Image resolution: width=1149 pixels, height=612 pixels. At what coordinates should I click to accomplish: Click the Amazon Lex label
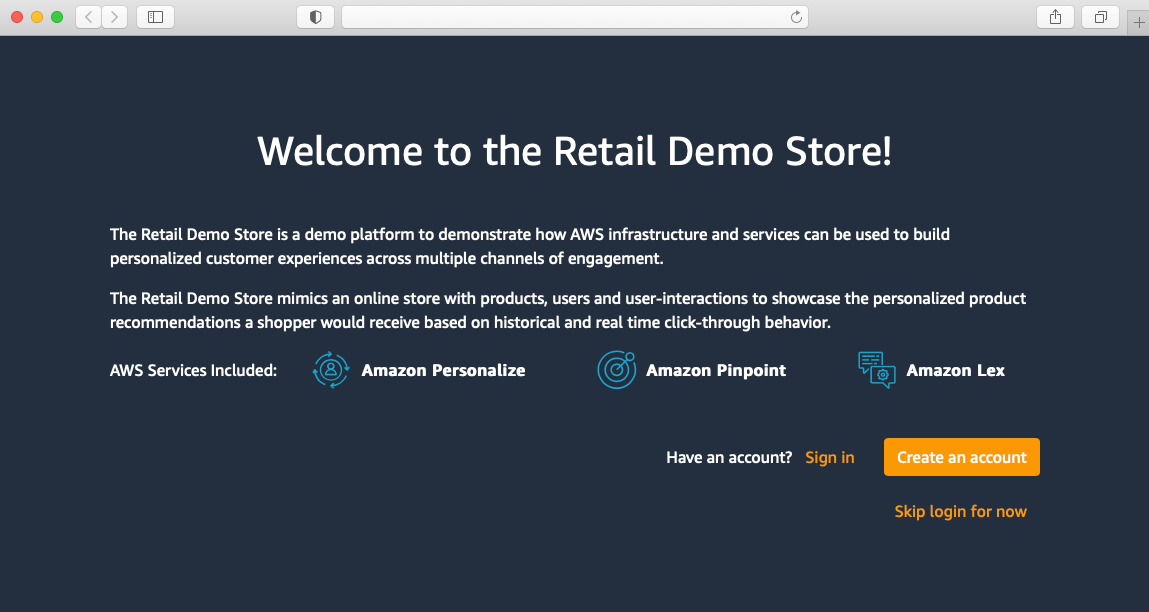click(x=956, y=370)
